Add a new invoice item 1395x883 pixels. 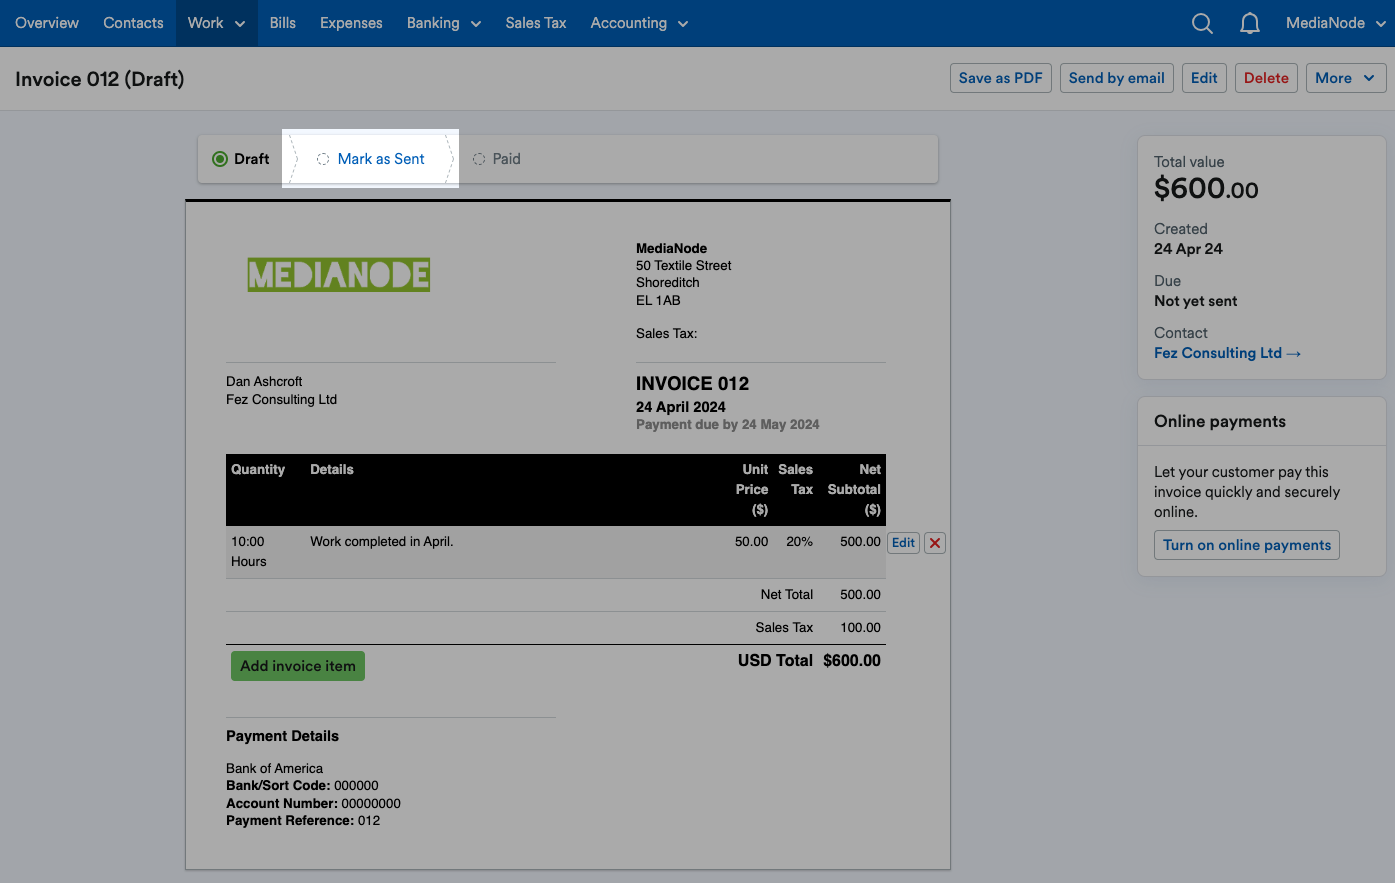coord(298,666)
